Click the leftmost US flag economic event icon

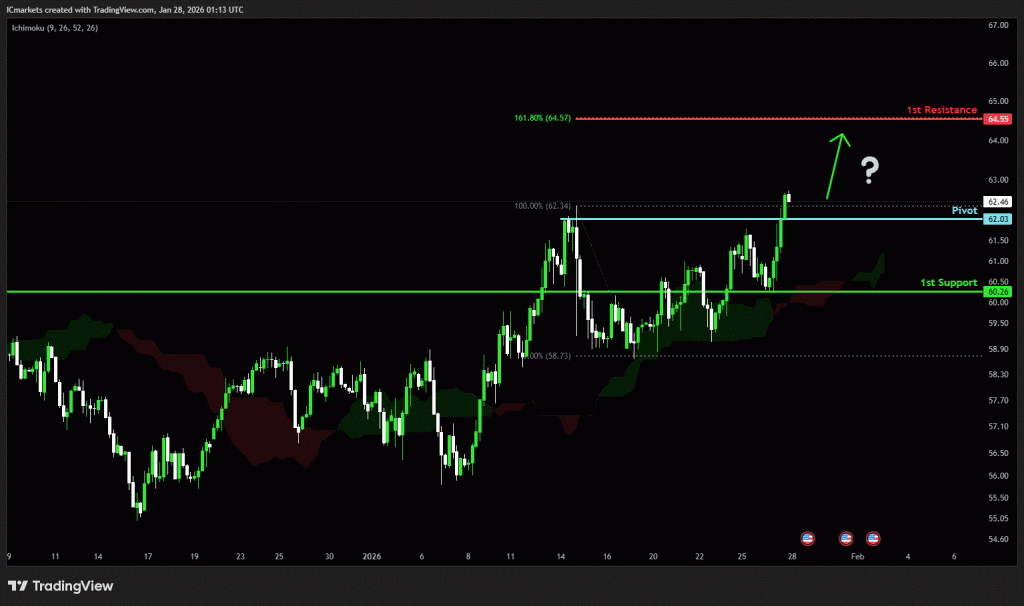[808, 537]
